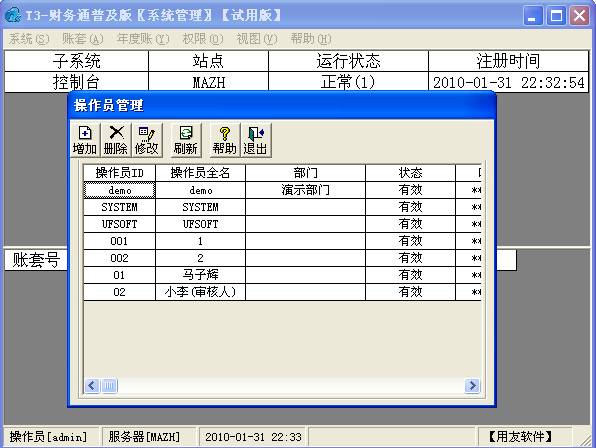The image size is (596, 448).
Task: Click status bar date 2010-01-31 22:33
Action: point(253,437)
